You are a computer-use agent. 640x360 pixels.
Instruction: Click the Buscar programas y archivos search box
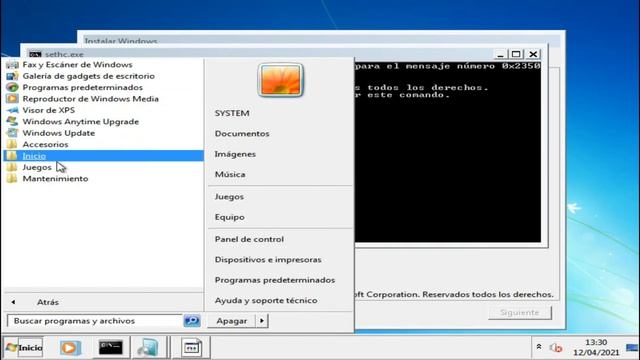[95, 321]
